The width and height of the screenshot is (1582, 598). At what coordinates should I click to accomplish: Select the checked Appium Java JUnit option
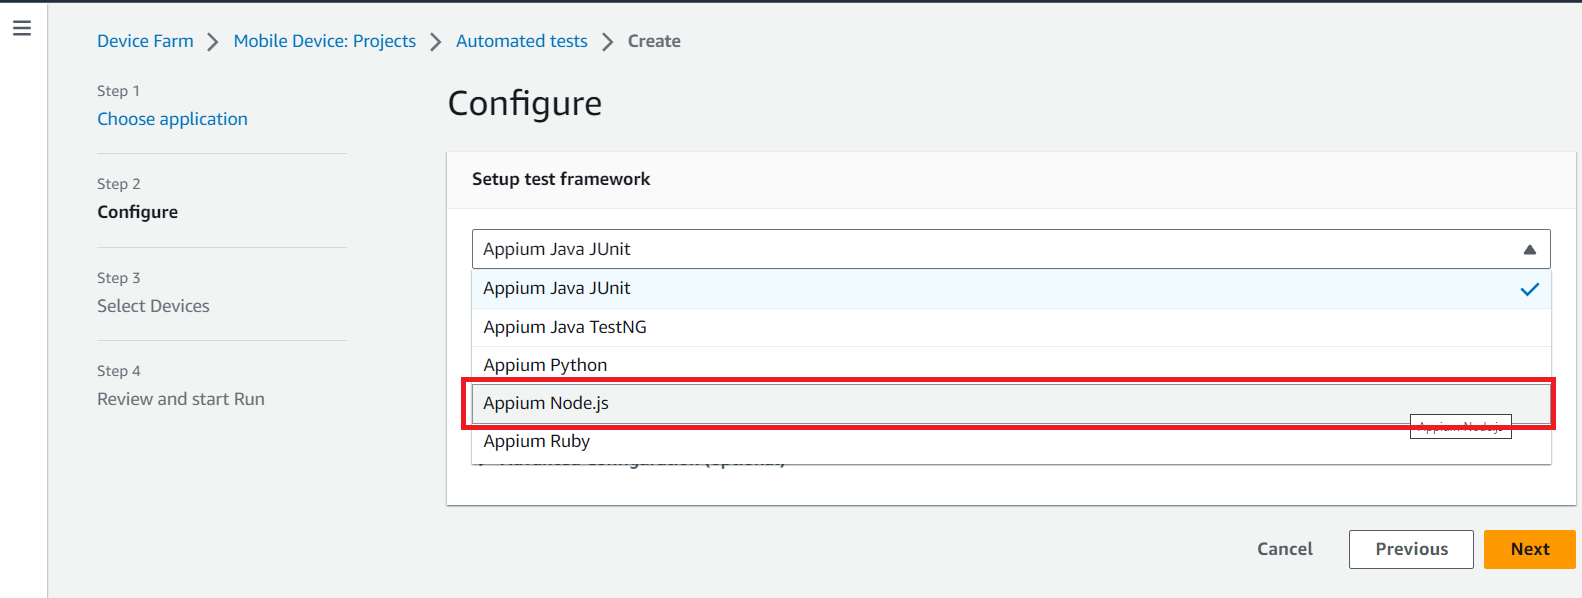(x=557, y=288)
